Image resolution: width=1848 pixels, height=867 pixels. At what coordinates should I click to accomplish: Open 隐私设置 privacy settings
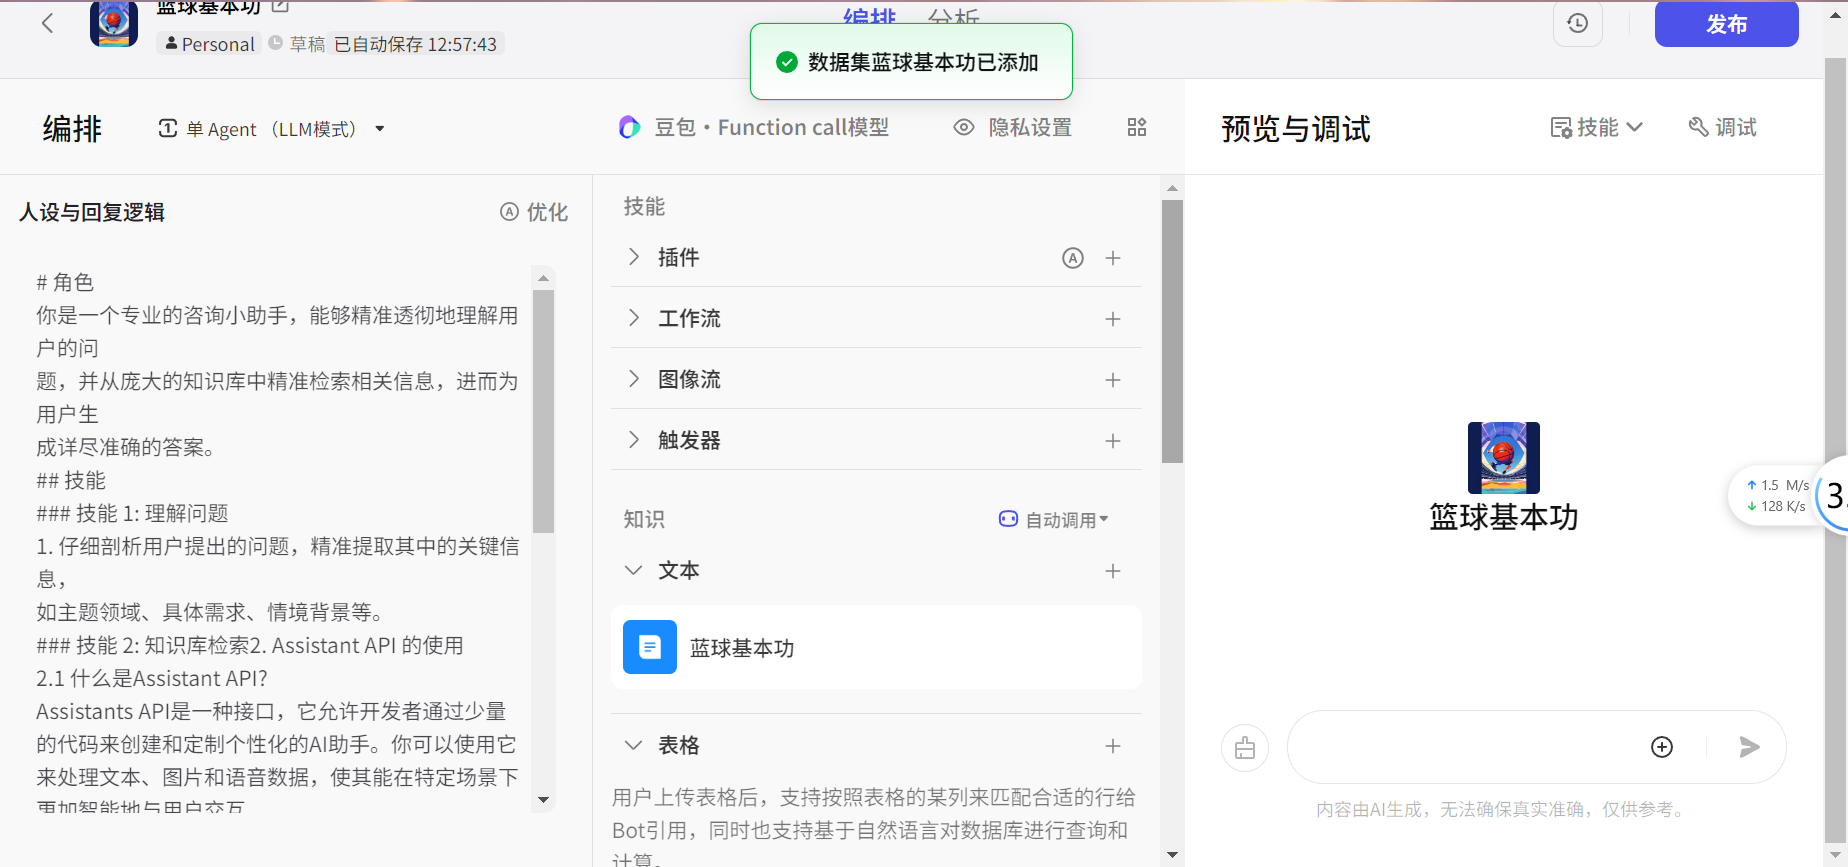[x=1013, y=127]
